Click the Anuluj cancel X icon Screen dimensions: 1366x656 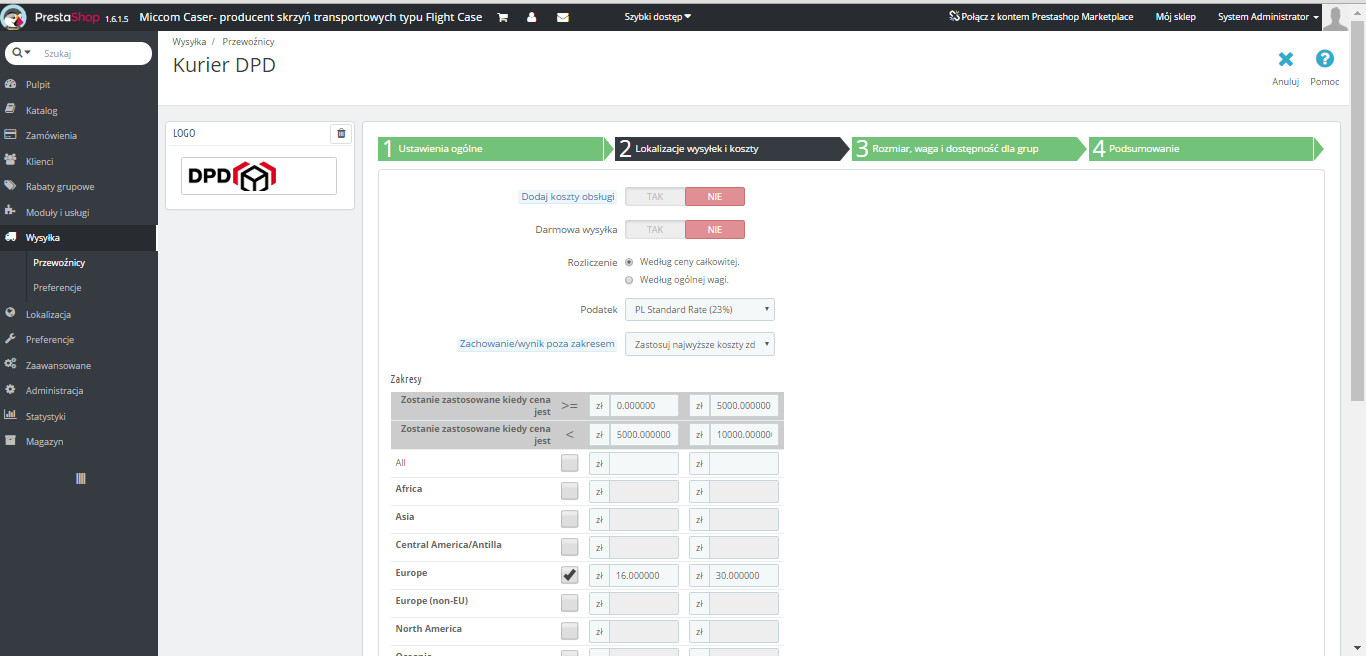pos(1286,59)
